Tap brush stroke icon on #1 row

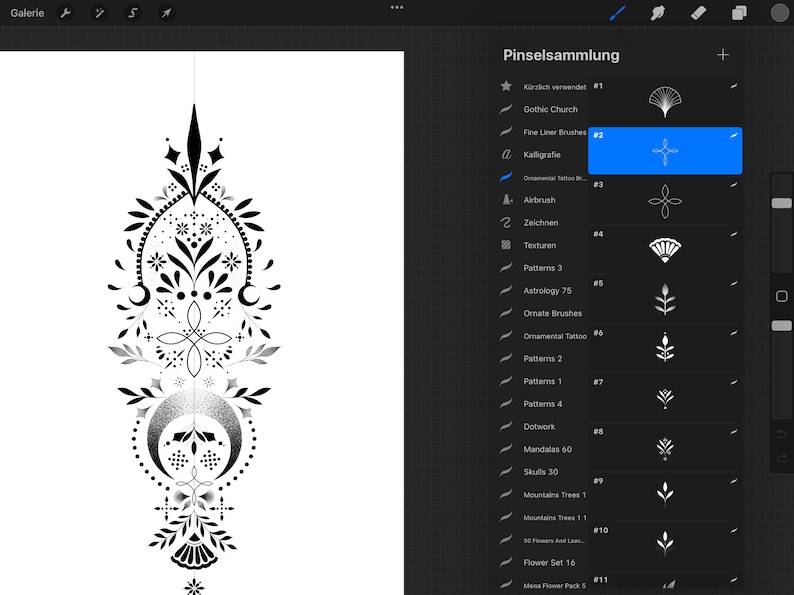[x=733, y=87]
